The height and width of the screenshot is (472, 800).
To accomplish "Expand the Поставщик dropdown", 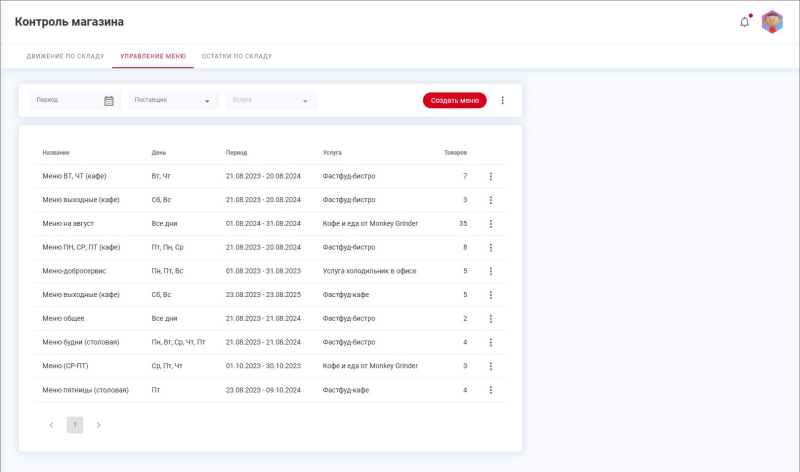I will point(174,100).
